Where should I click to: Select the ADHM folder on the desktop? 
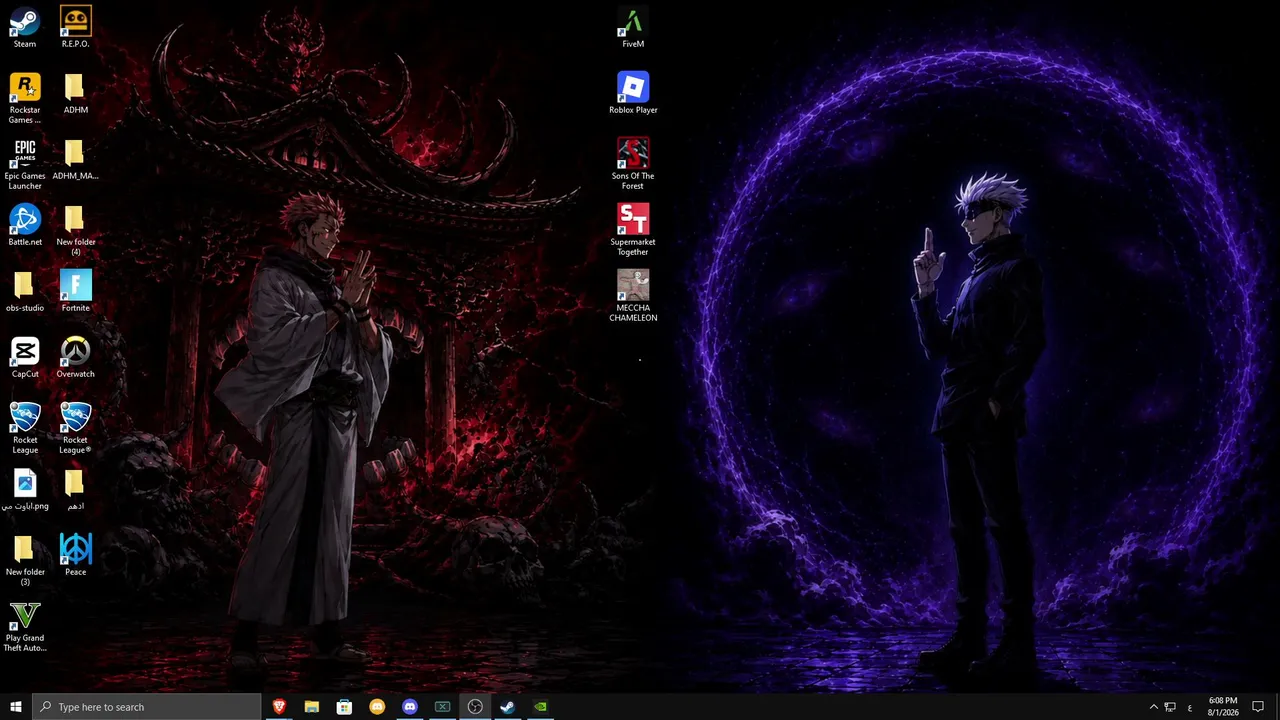click(75, 93)
